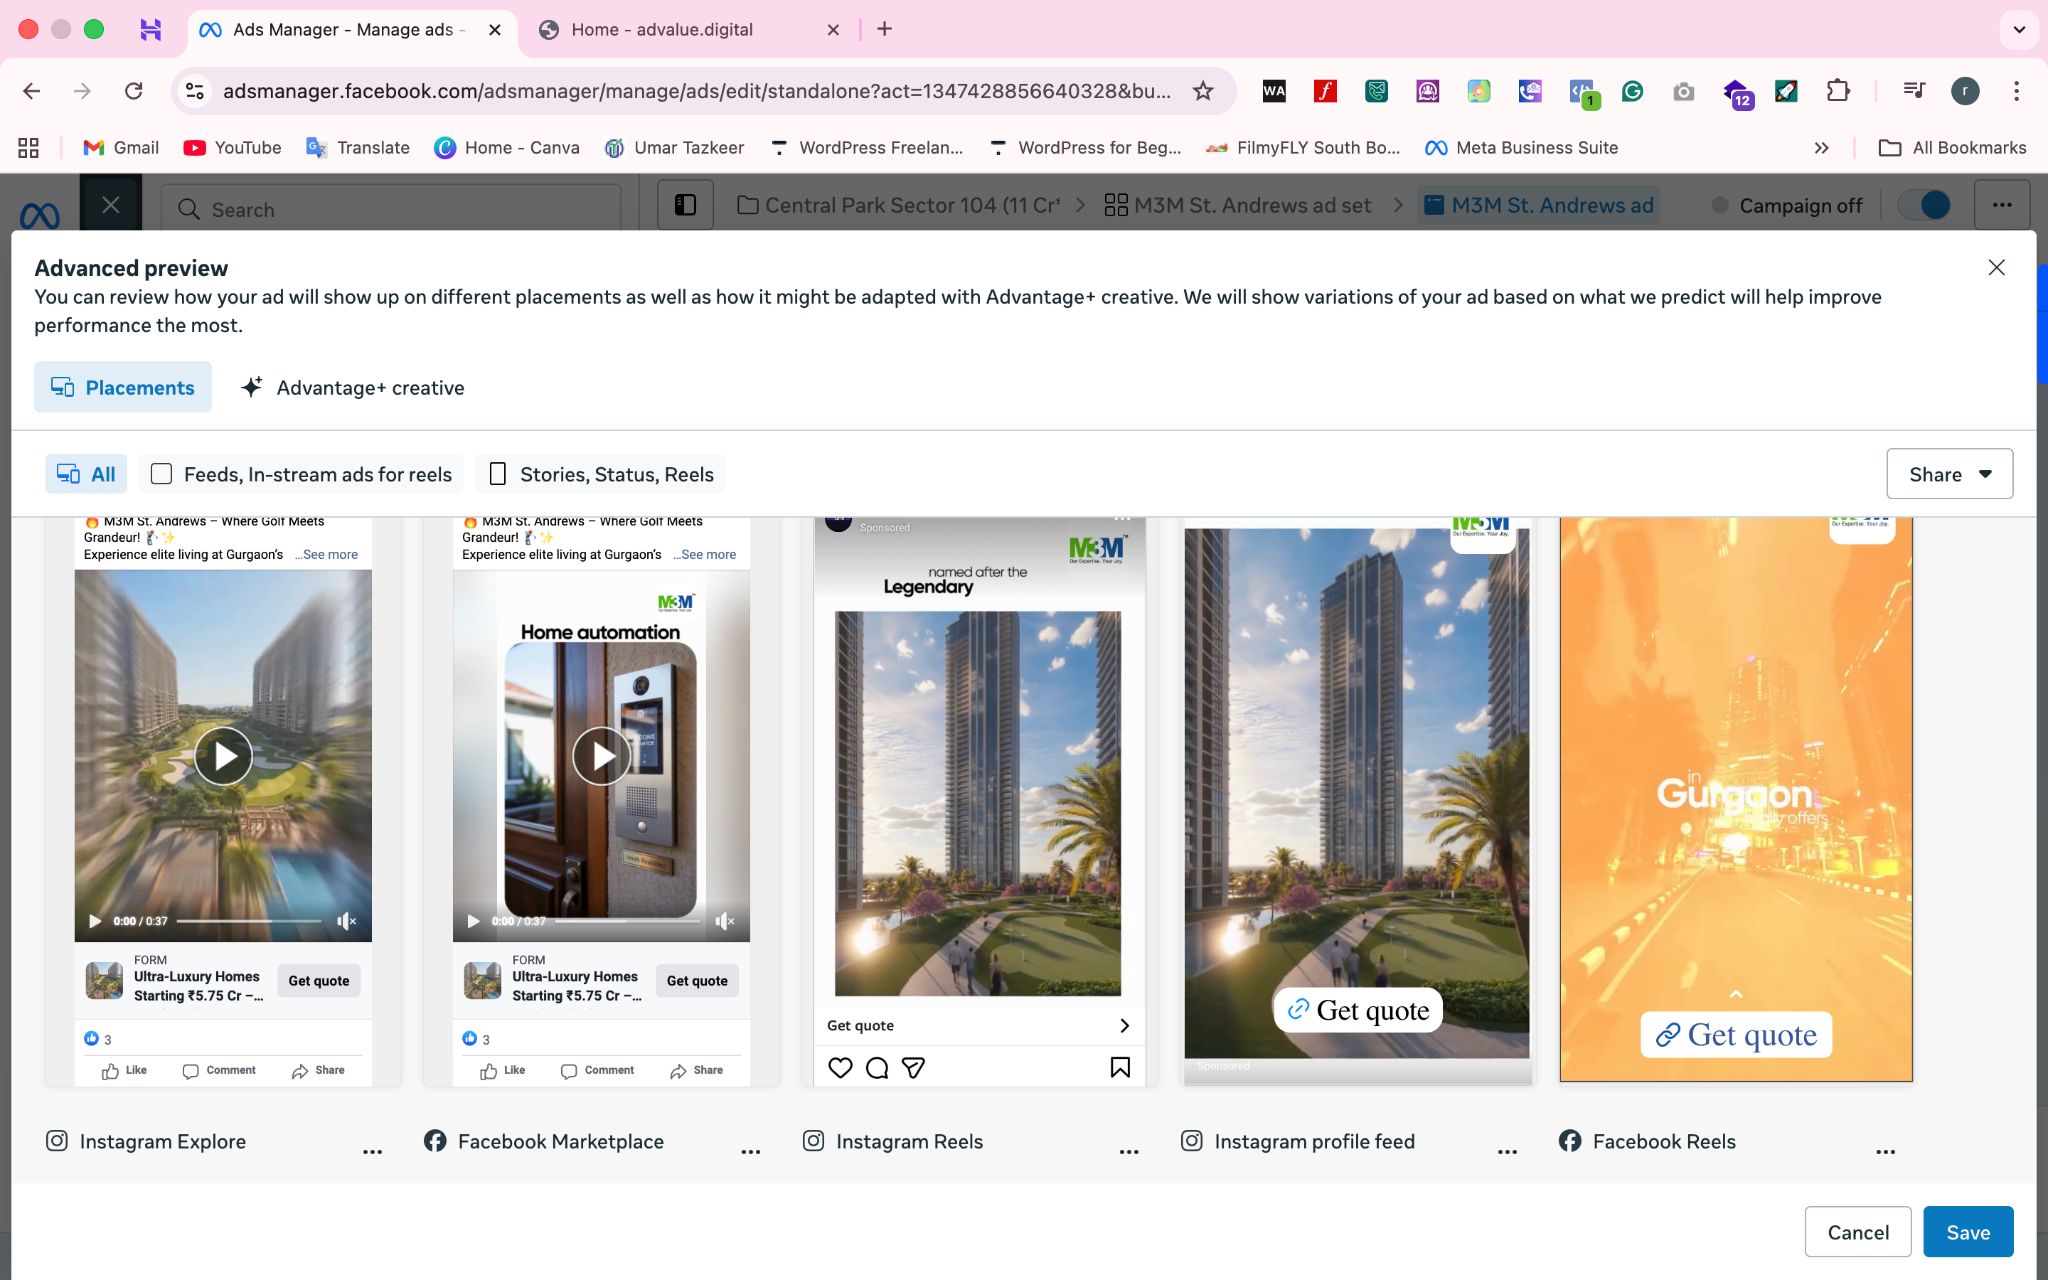Click the heart icon on Instagram Reels preview
The width and height of the screenshot is (2048, 1280).
(x=840, y=1068)
